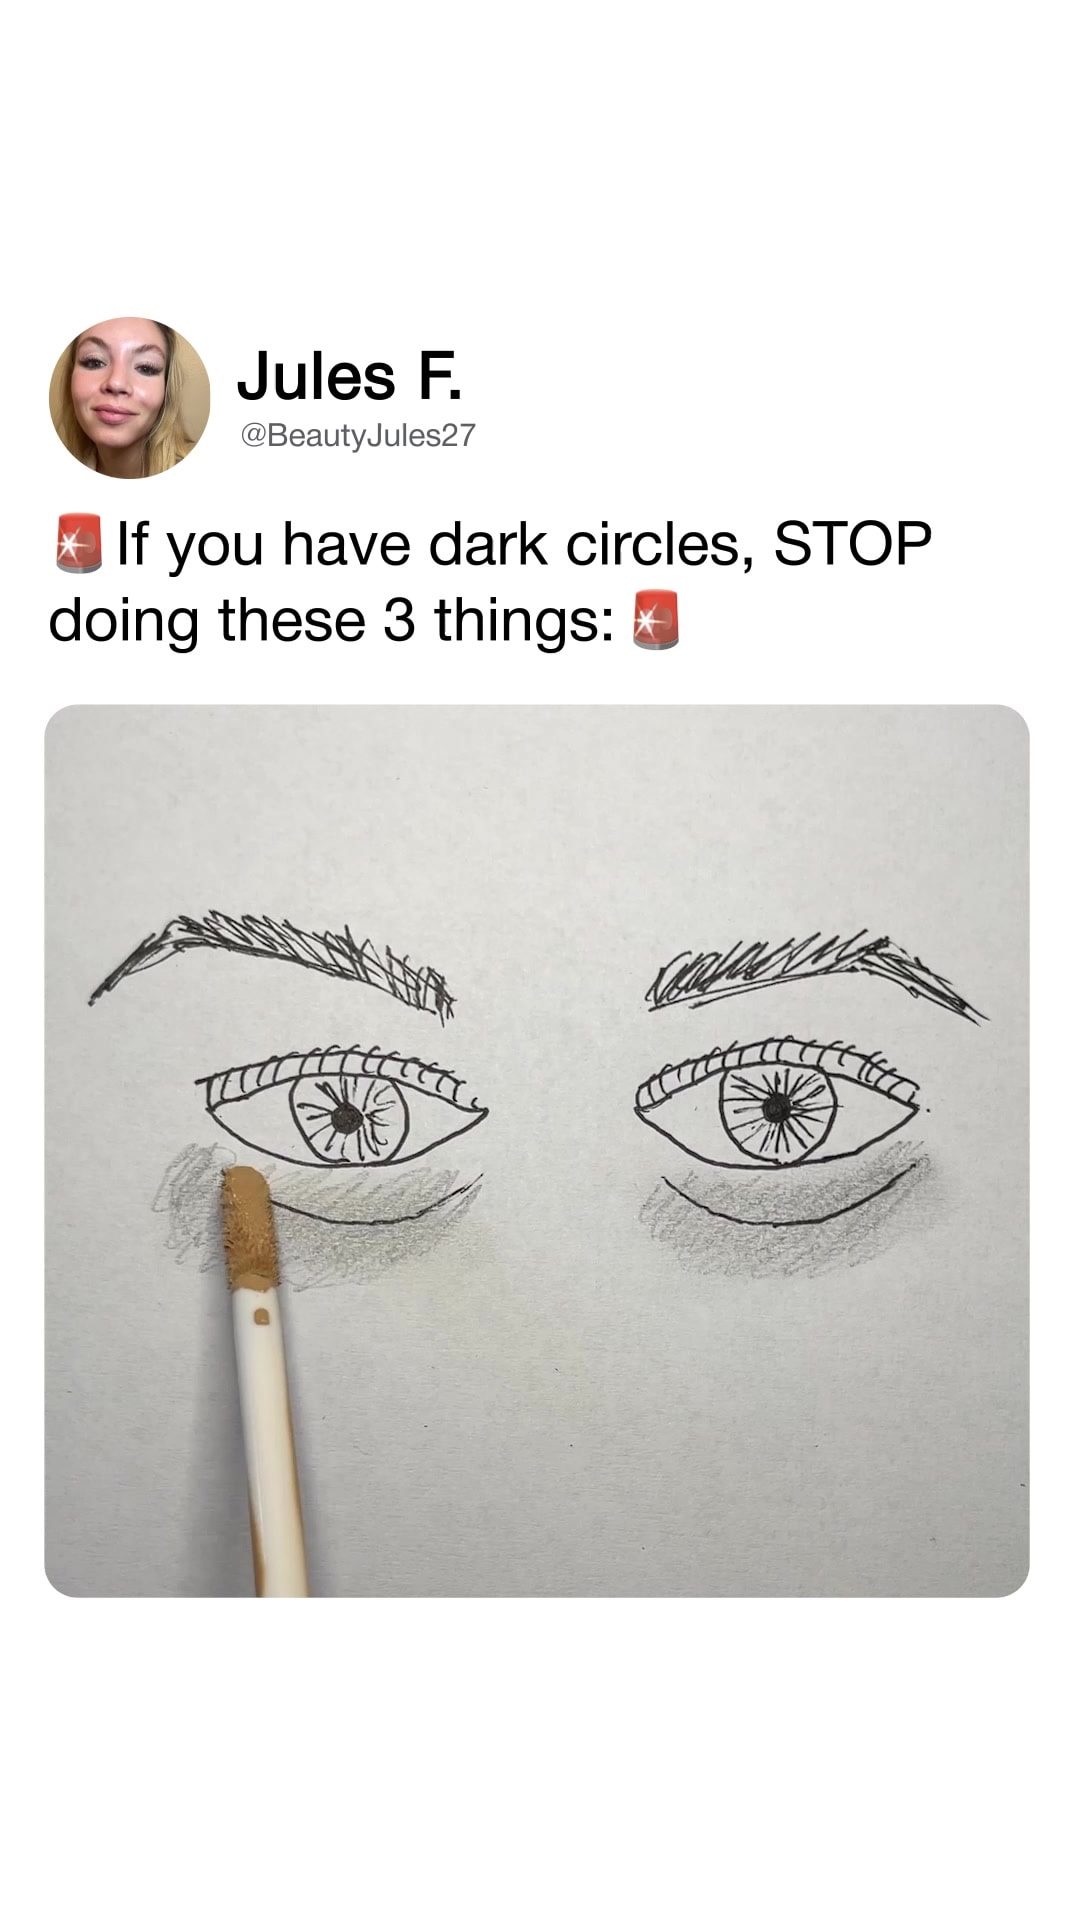Click the words "dark circles" in the post
Screen dimensions: 1080x1920
pyautogui.click(x=588, y=545)
